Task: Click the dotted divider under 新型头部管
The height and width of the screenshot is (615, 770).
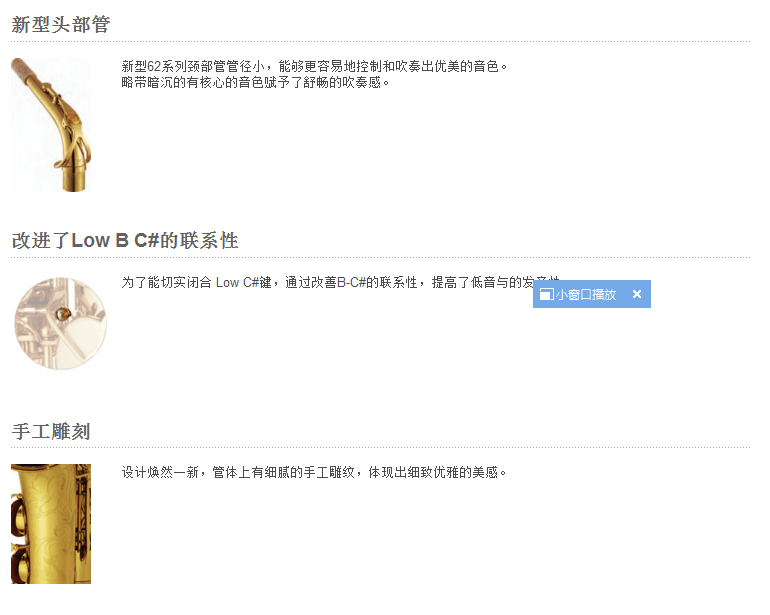Action: (381, 42)
